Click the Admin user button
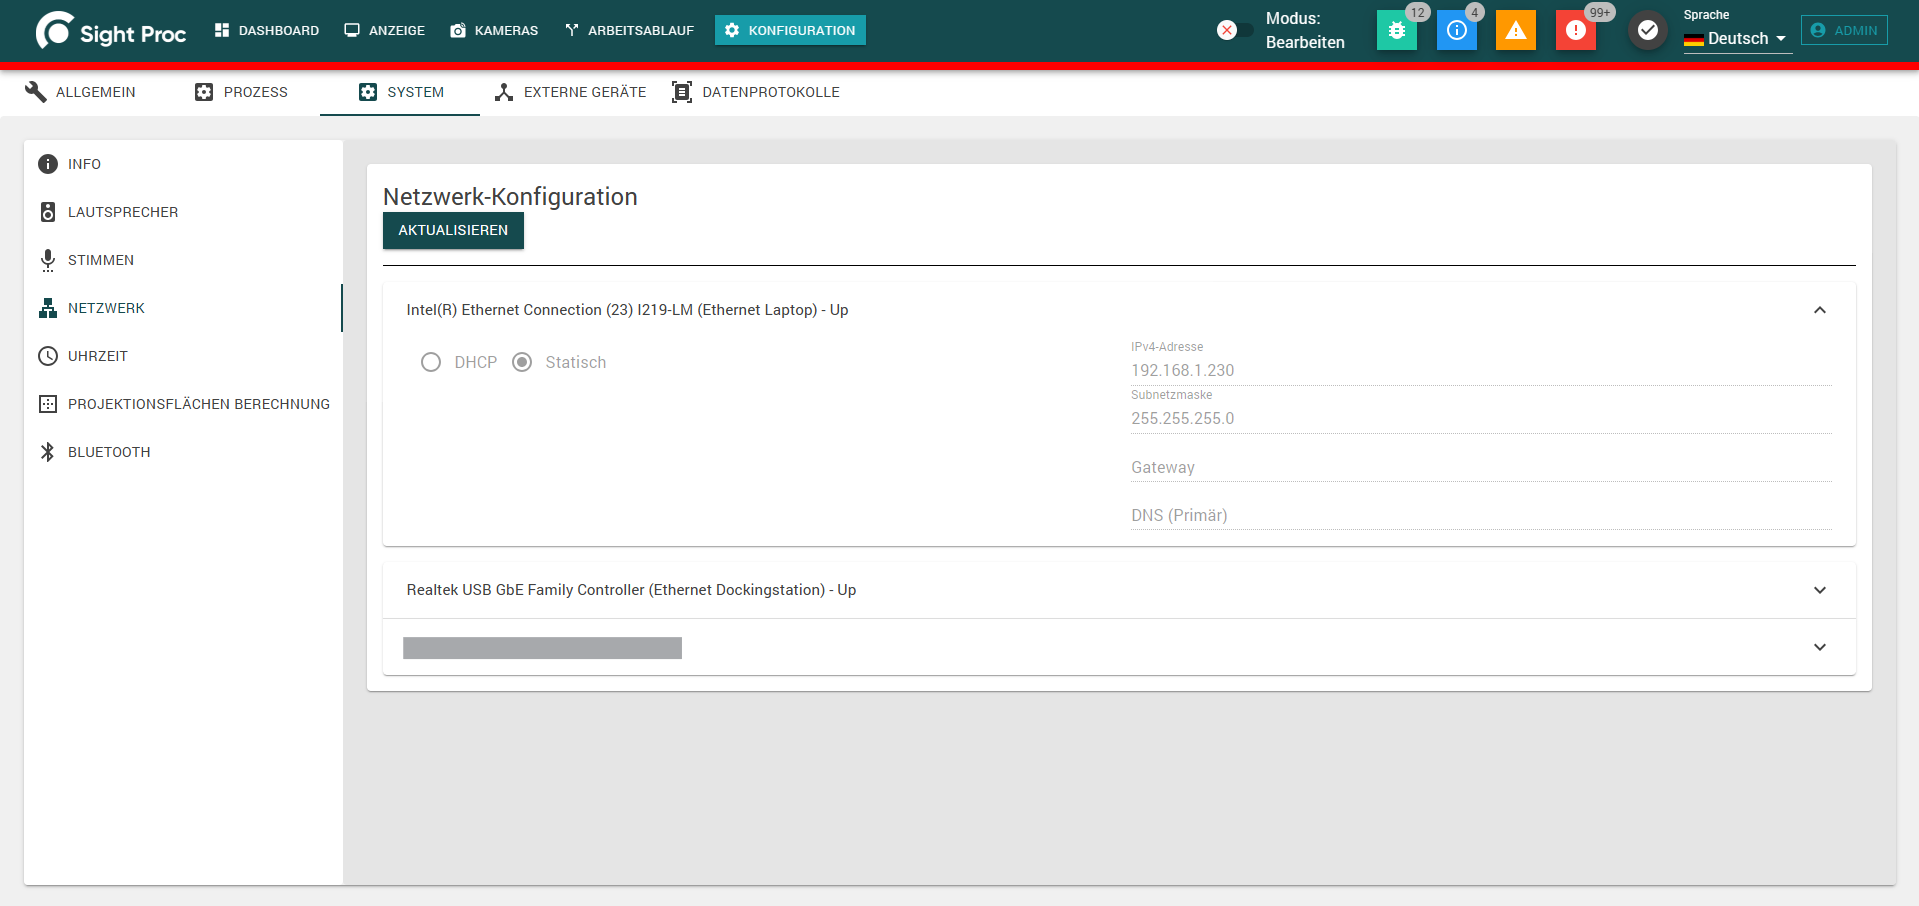The image size is (1919, 906). pos(1844,30)
